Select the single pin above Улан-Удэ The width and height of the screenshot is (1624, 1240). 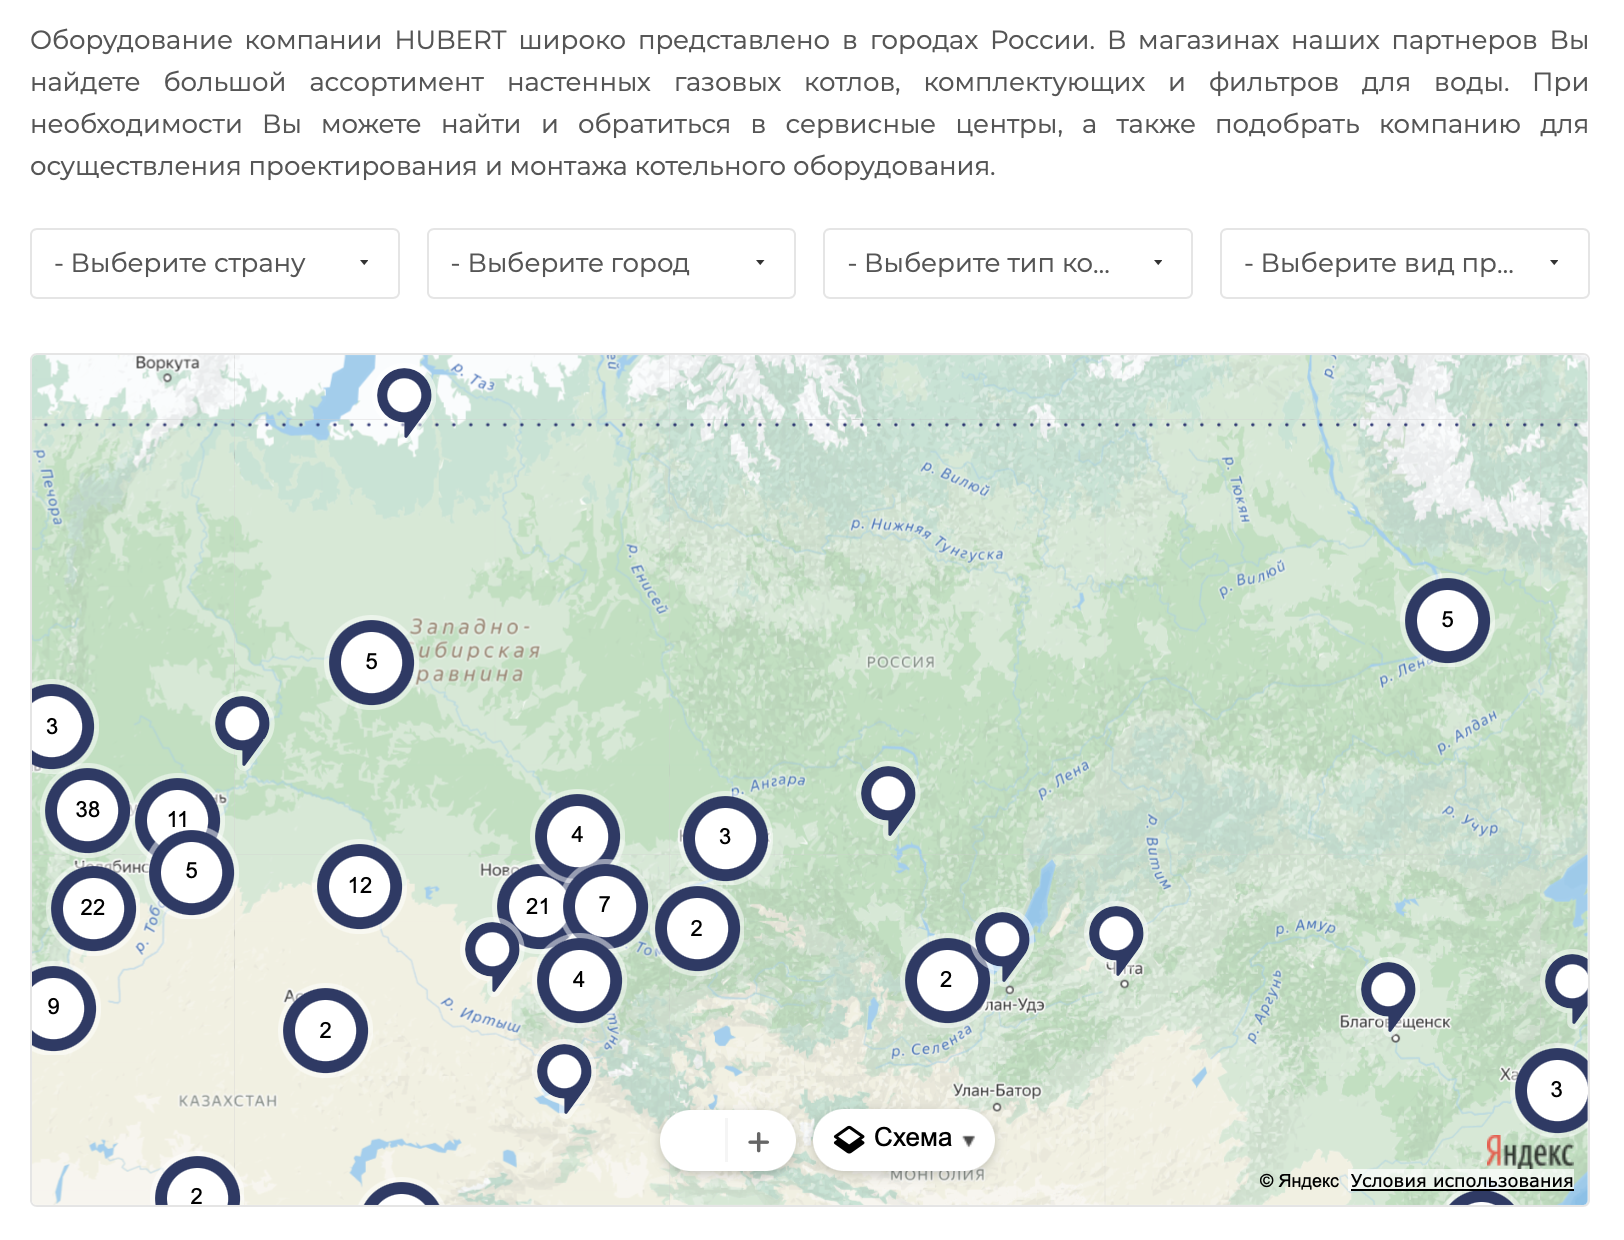pos(1003,942)
